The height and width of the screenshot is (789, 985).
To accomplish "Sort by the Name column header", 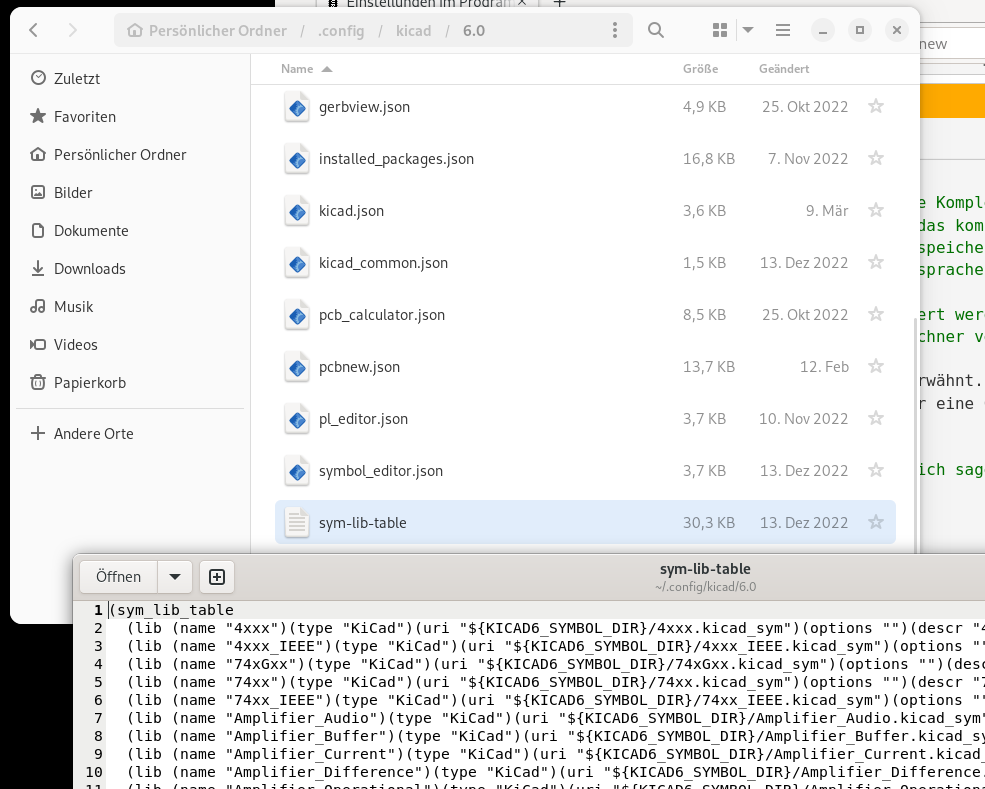I will pyautogui.click(x=307, y=68).
